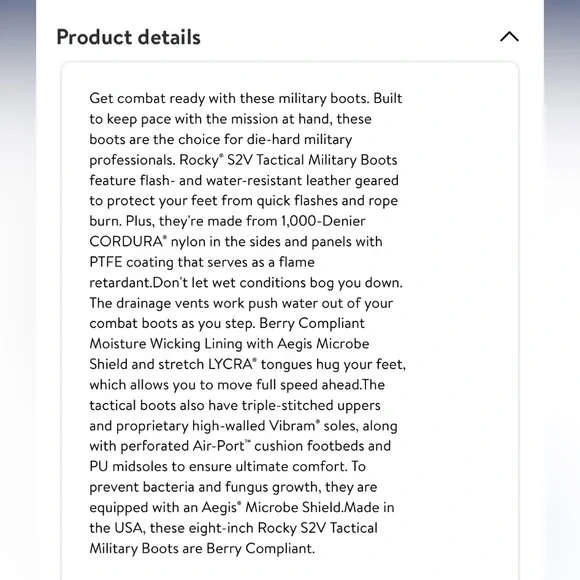Collapse the Product details section chevron
Screen dimensions: 580x580
(x=509, y=37)
